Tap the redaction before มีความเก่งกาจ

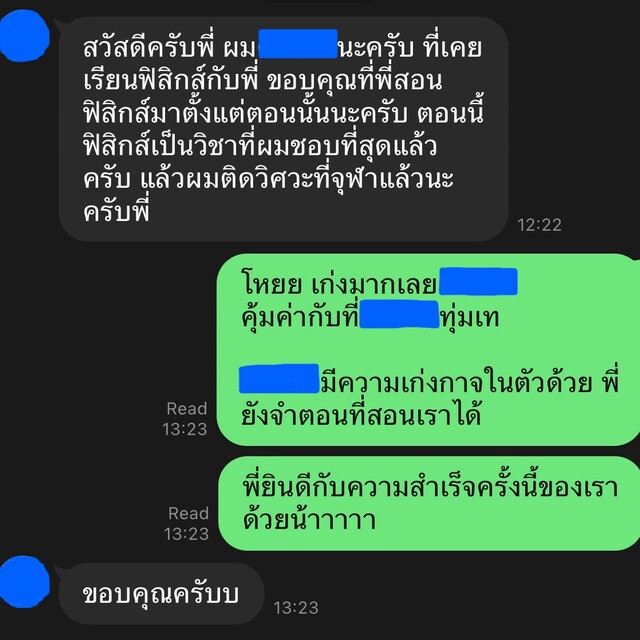coord(279,378)
